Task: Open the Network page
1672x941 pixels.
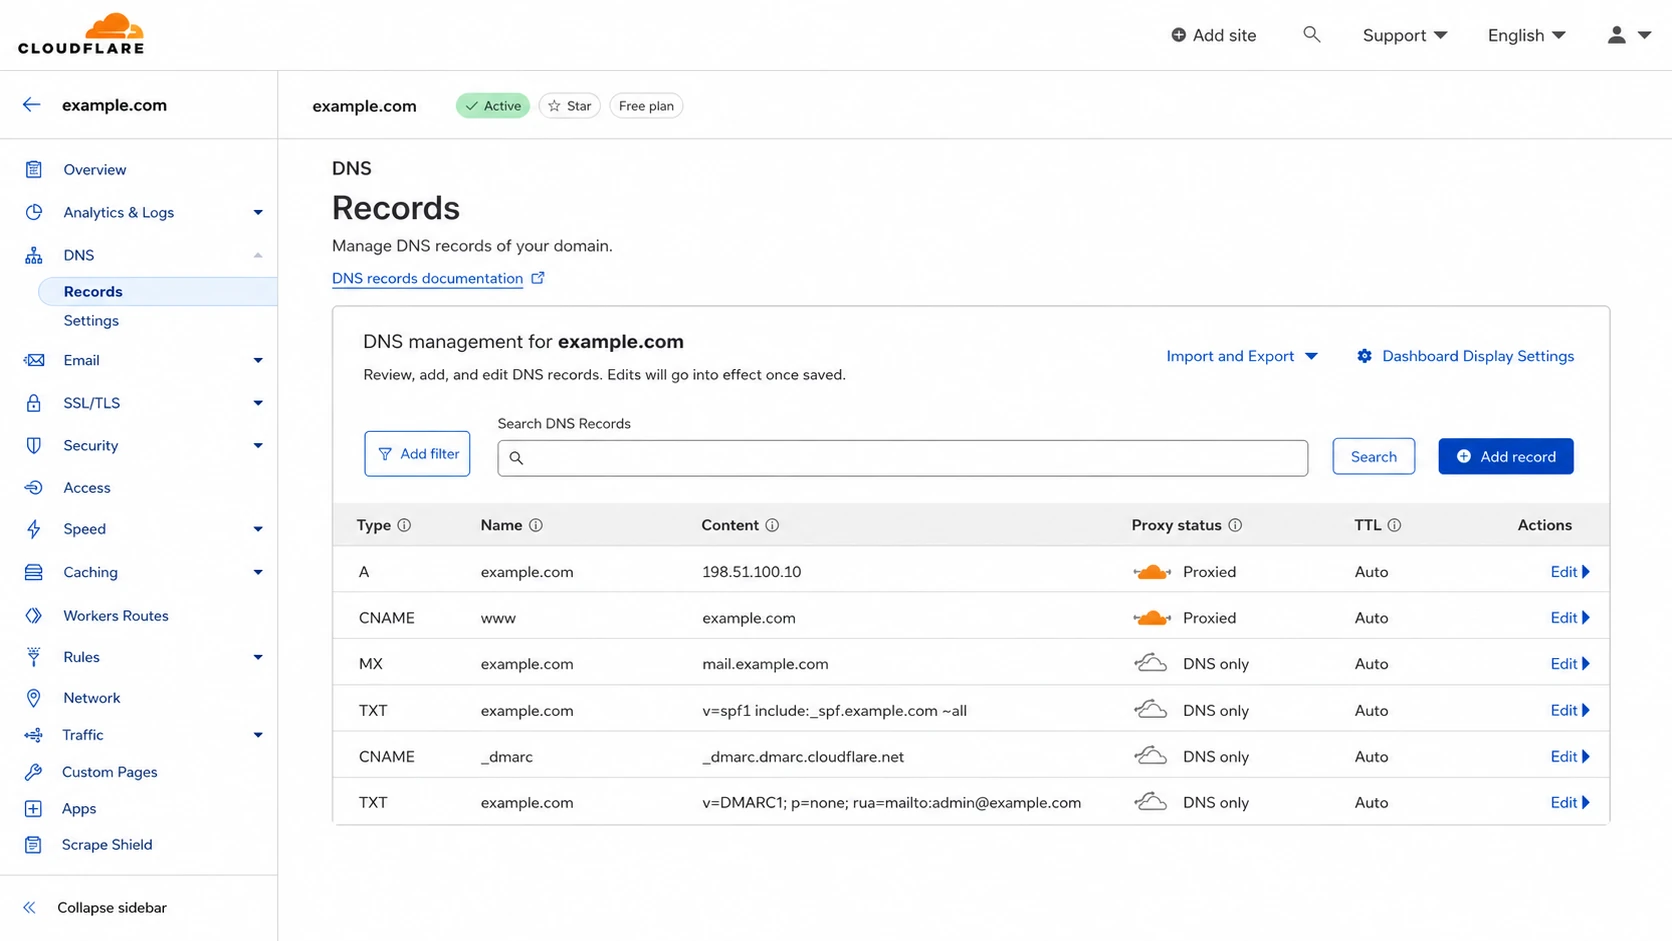Action: (92, 698)
